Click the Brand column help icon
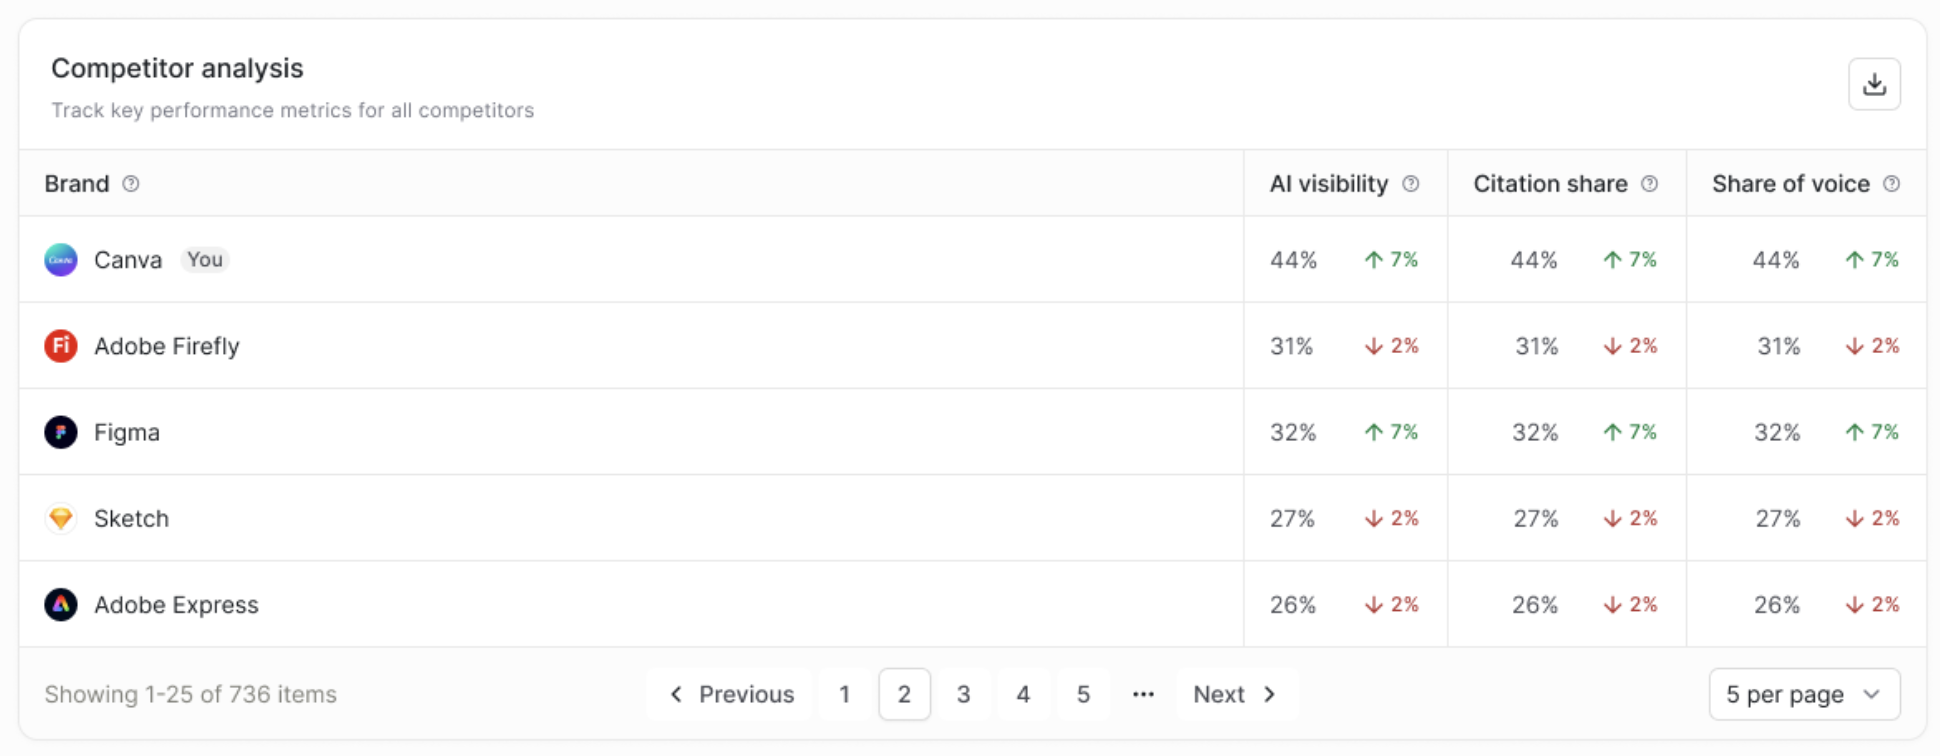The height and width of the screenshot is (756, 1940). (x=131, y=184)
